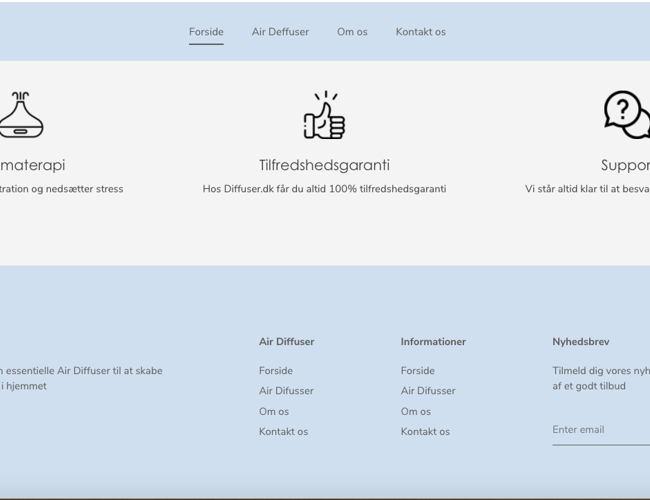The height and width of the screenshot is (500, 650).
Task: Open Om os under Air Diffuser column
Action: pyautogui.click(x=274, y=412)
